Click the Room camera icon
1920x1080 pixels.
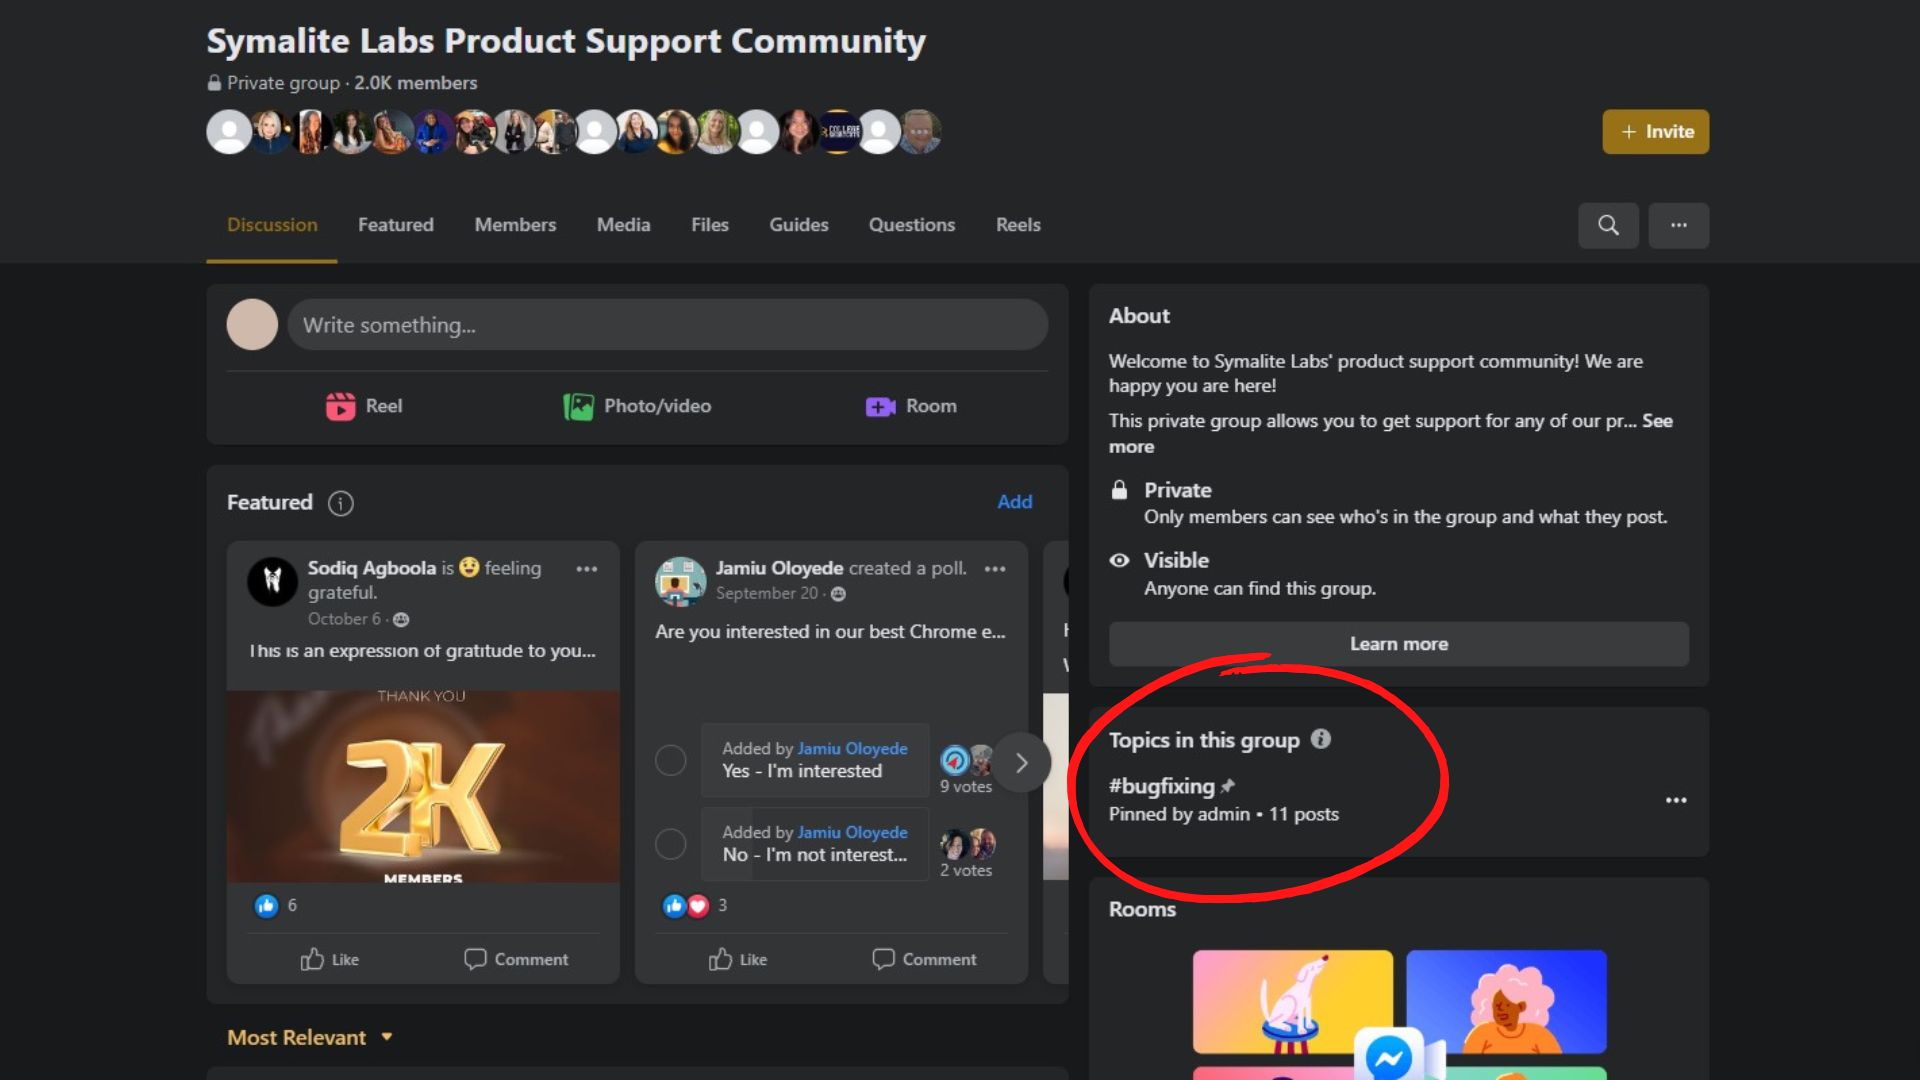click(880, 406)
